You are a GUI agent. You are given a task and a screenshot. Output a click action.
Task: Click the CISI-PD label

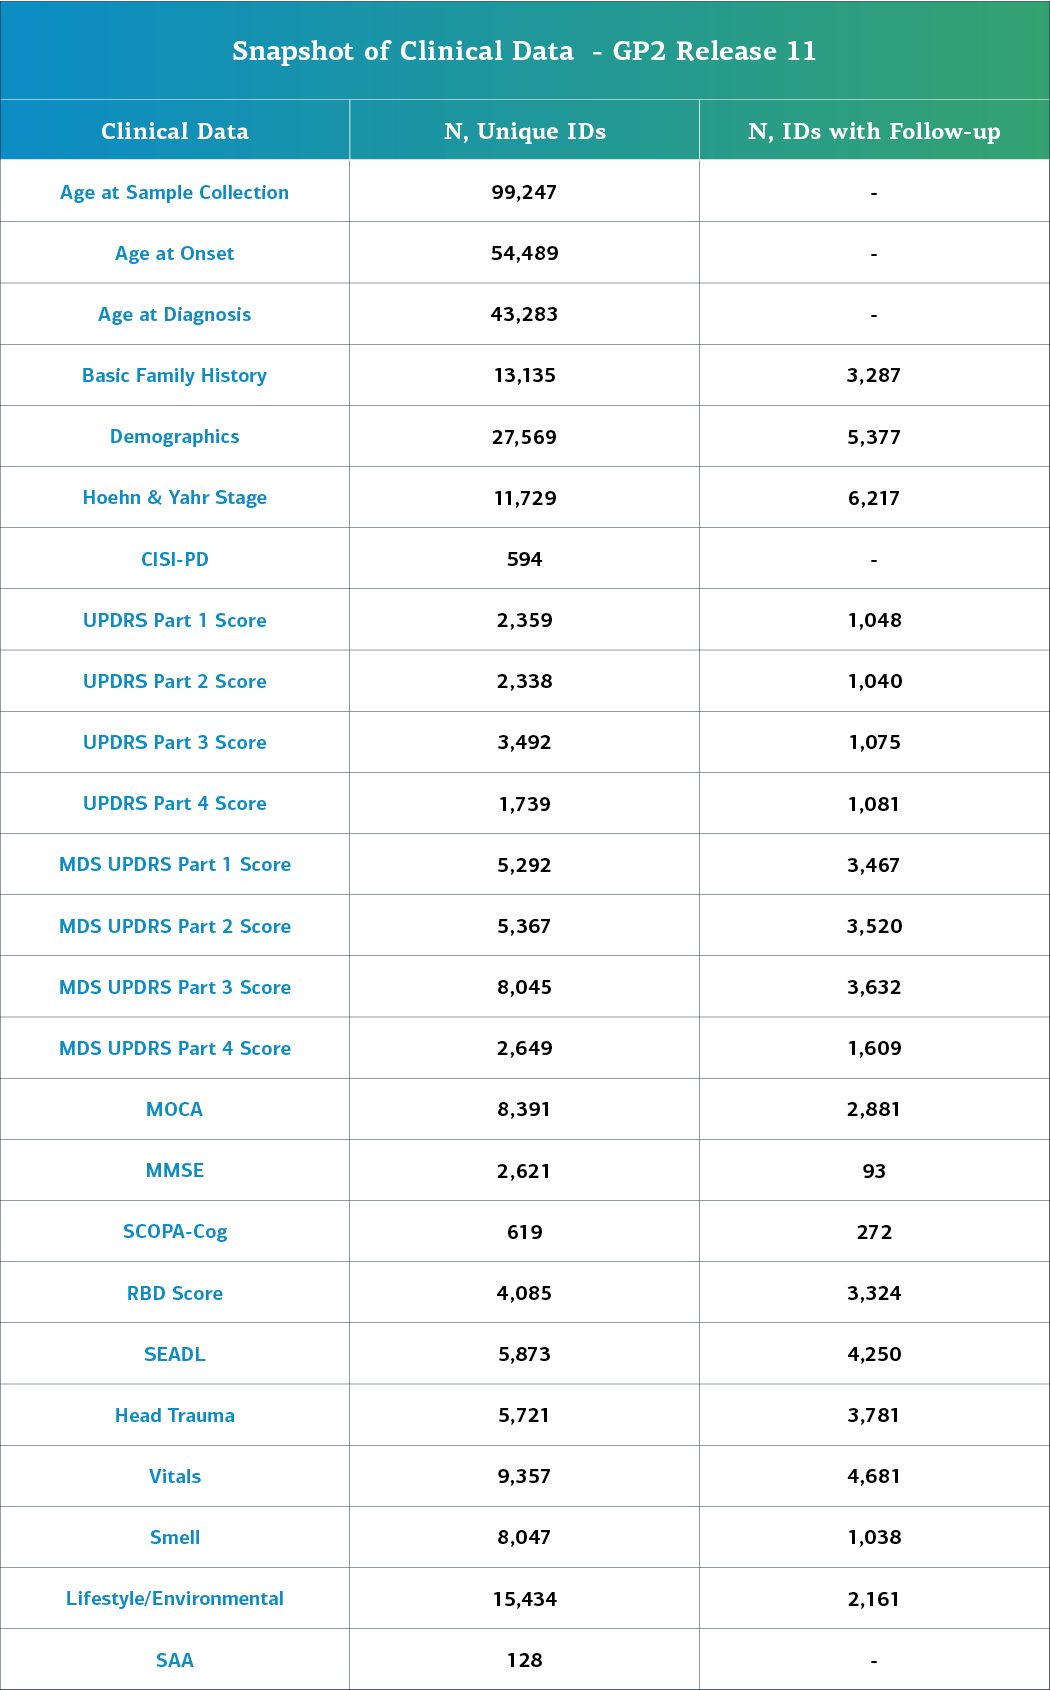click(x=174, y=559)
